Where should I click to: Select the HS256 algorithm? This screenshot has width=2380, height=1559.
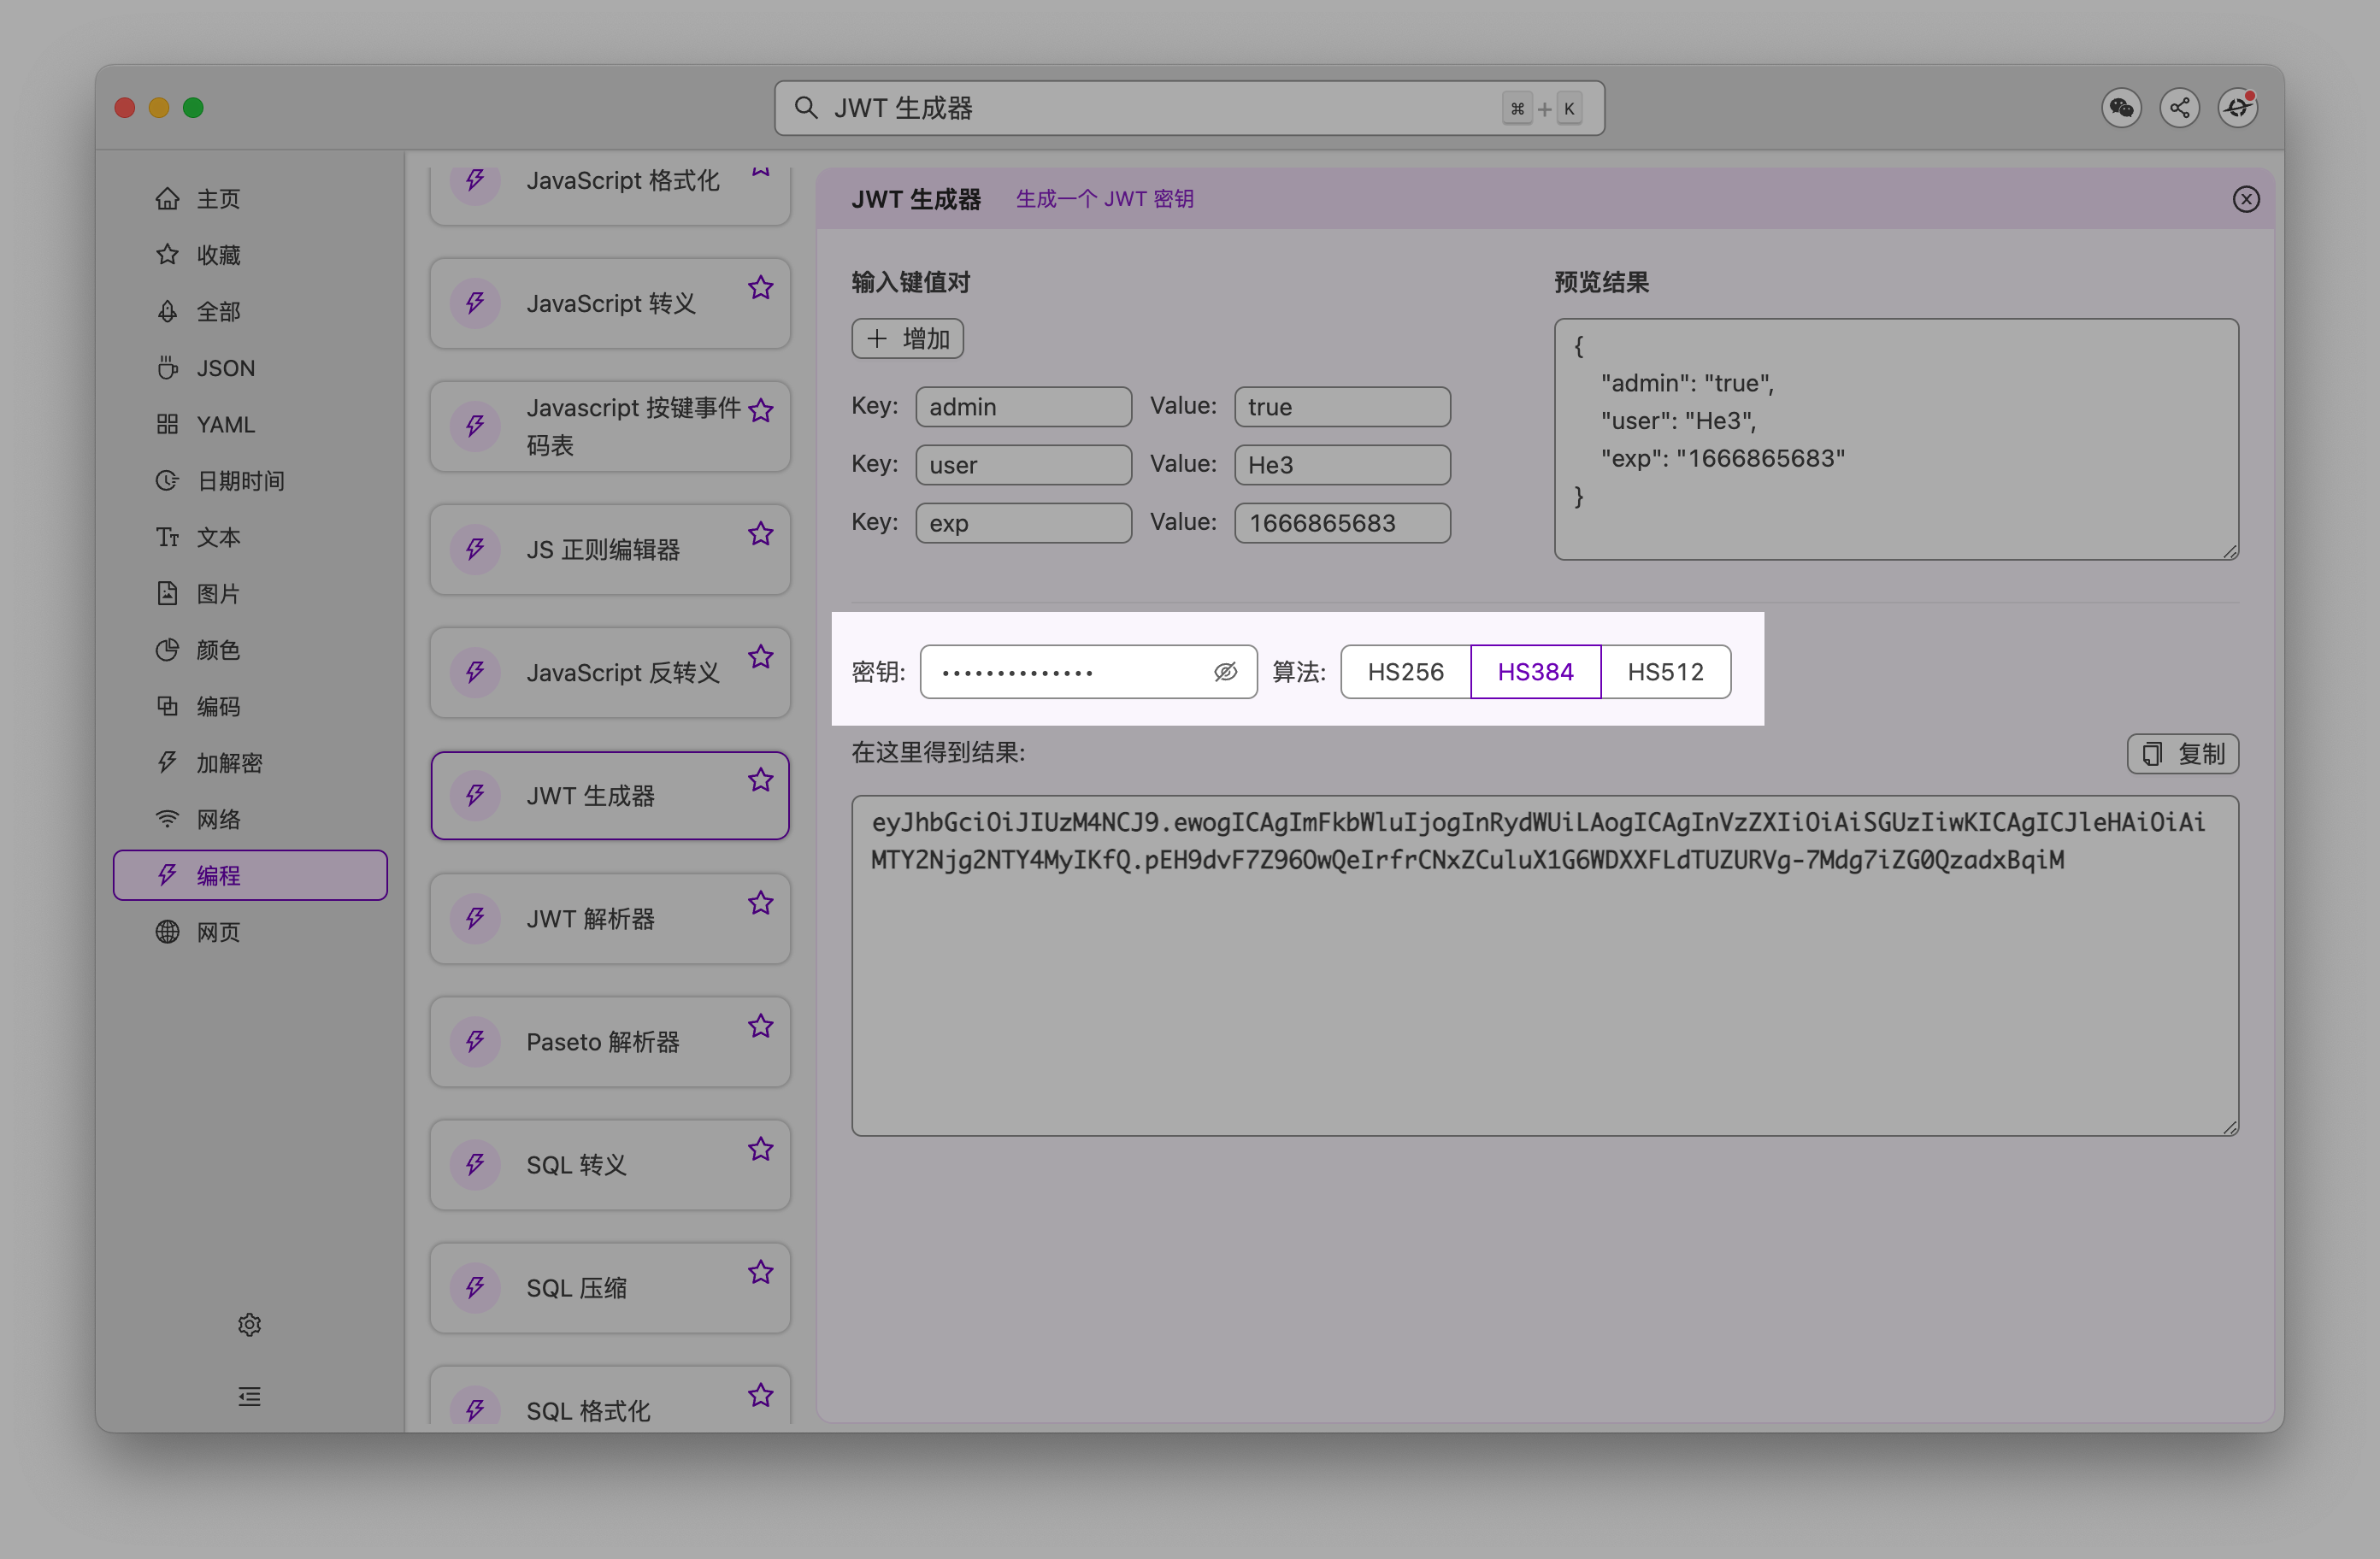1405,672
